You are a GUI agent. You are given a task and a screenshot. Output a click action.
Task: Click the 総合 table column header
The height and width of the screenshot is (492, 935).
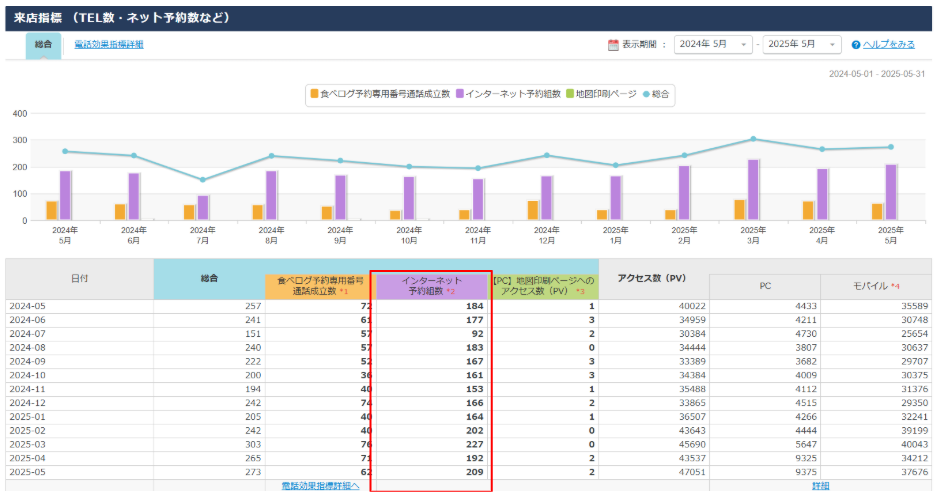pos(209,279)
